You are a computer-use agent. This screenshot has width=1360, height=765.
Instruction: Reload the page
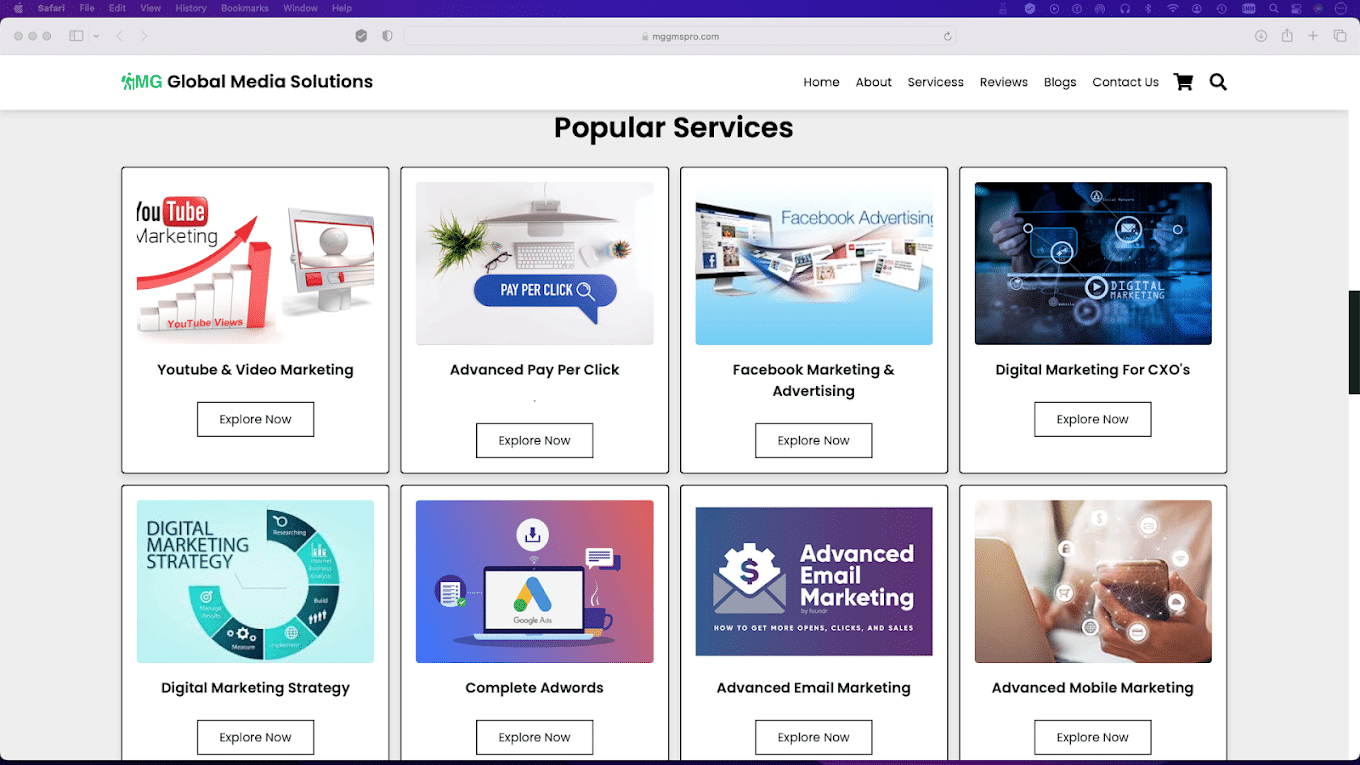click(947, 36)
